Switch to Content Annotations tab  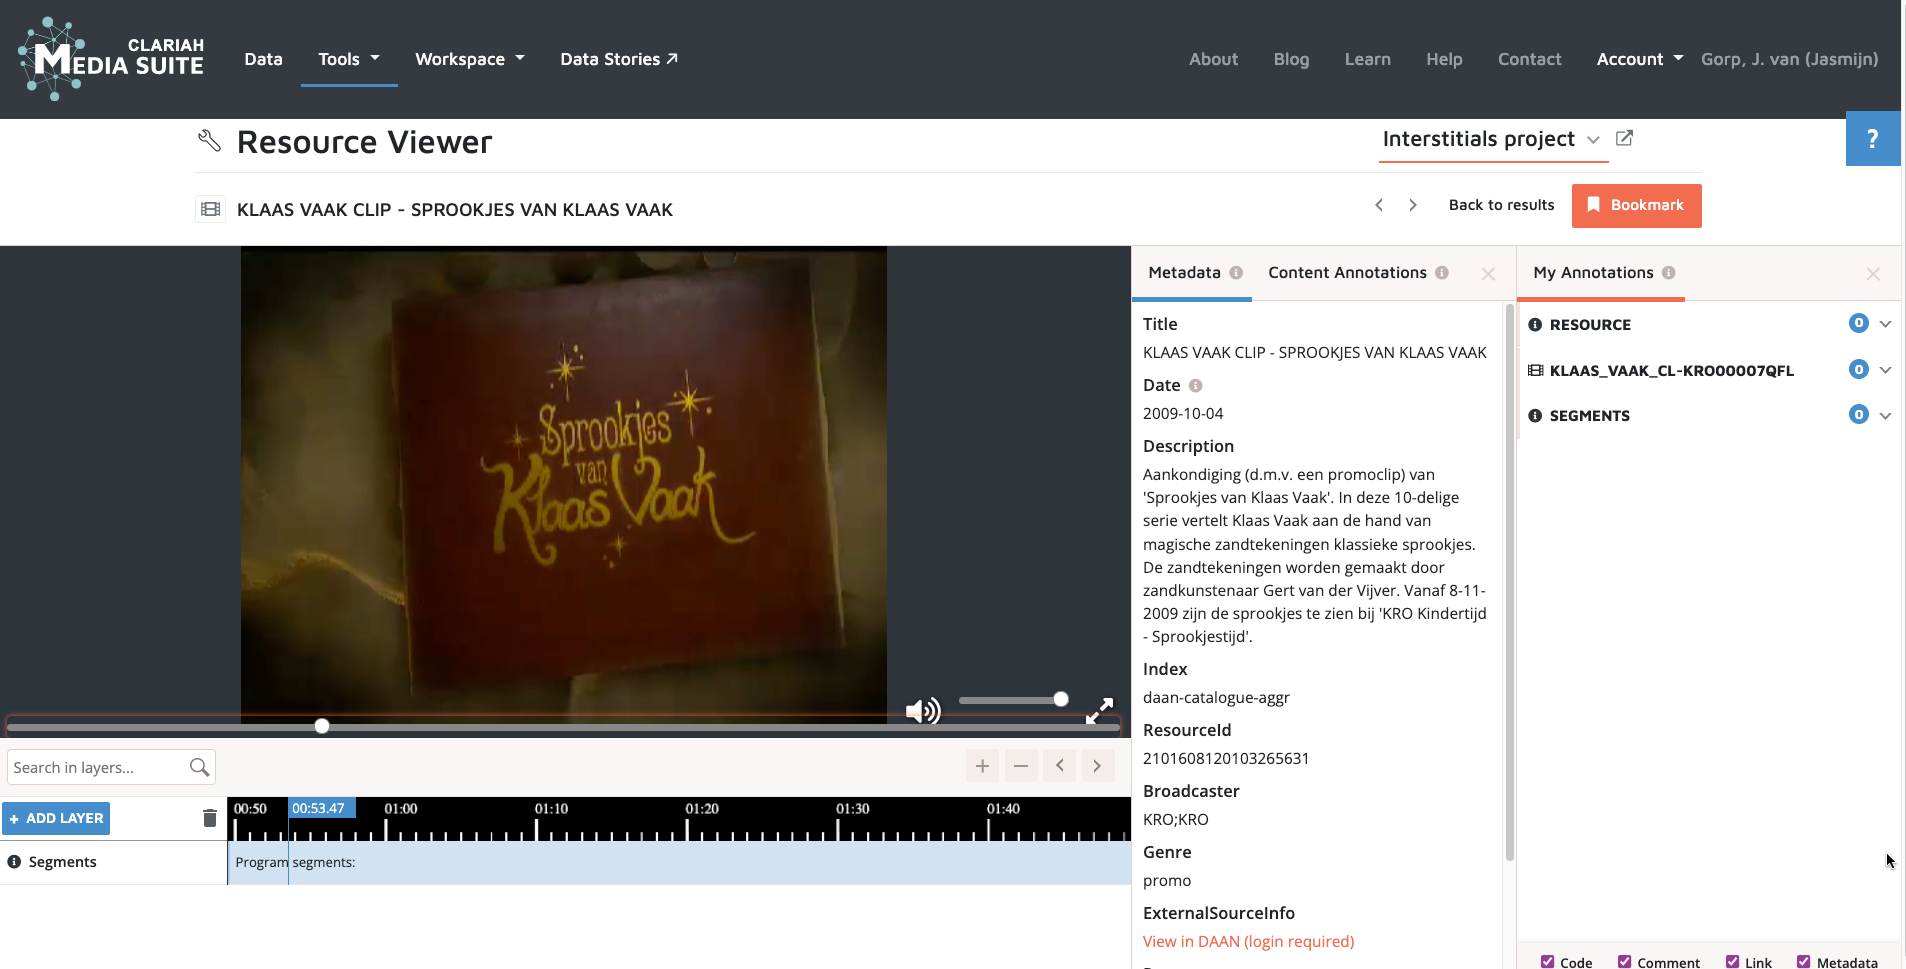[x=1347, y=273]
